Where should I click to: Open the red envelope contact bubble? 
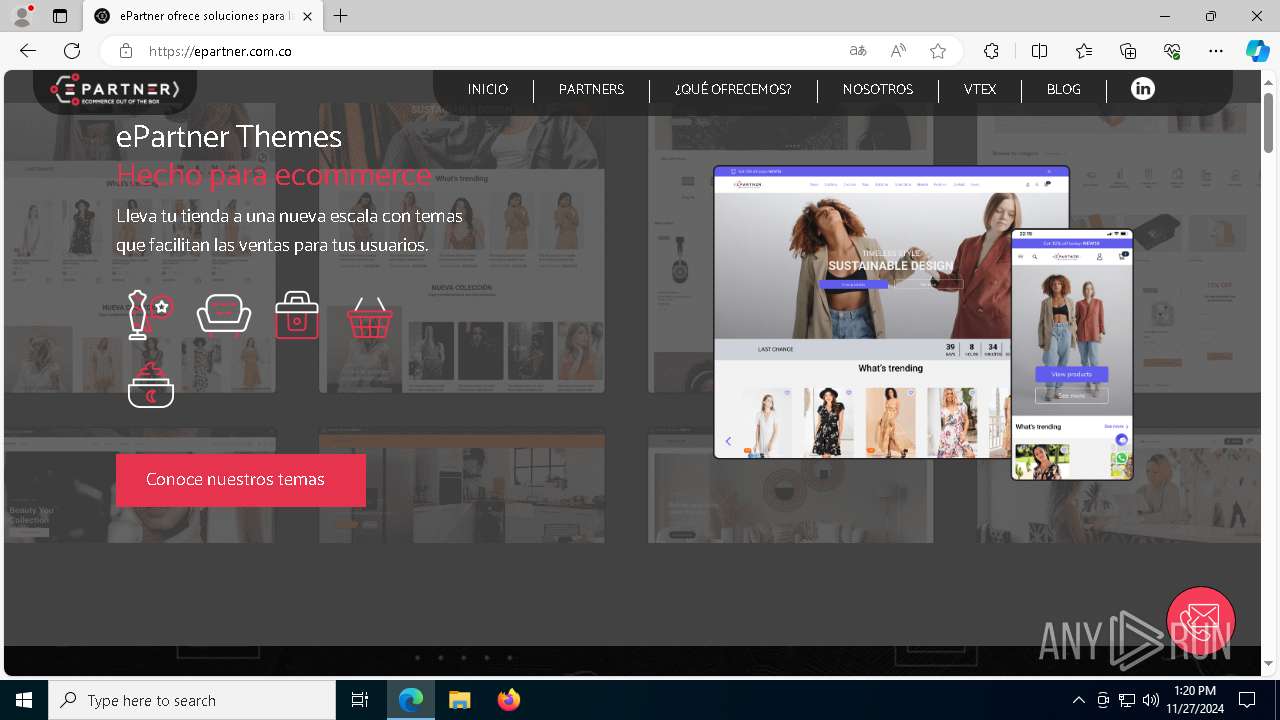click(x=1201, y=621)
